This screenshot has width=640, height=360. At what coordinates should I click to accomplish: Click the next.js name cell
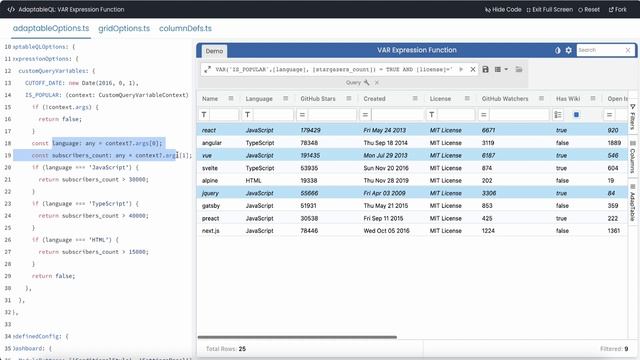click(x=211, y=231)
